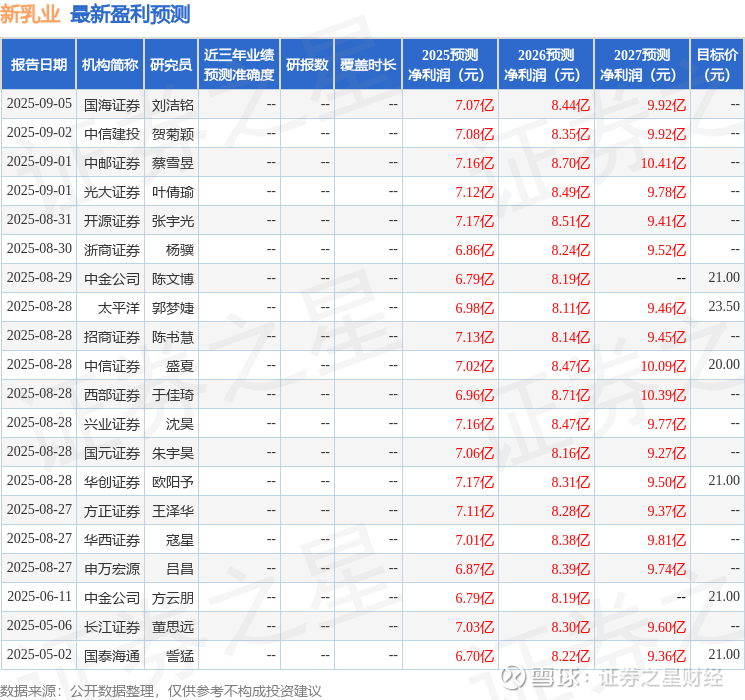Select the 西部证券 institution cell
The width and height of the screenshot is (745, 700).
point(112,395)
